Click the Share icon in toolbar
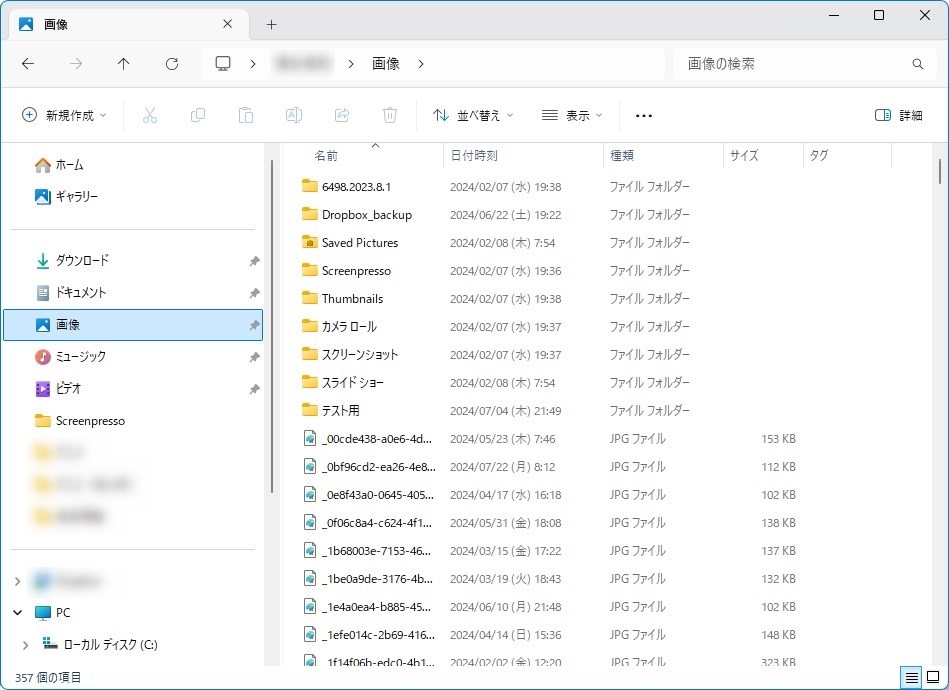 coord(342,115)
